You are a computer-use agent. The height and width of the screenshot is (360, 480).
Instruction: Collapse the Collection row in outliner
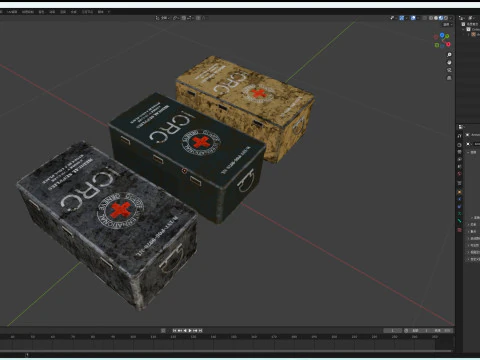(464, 29)
